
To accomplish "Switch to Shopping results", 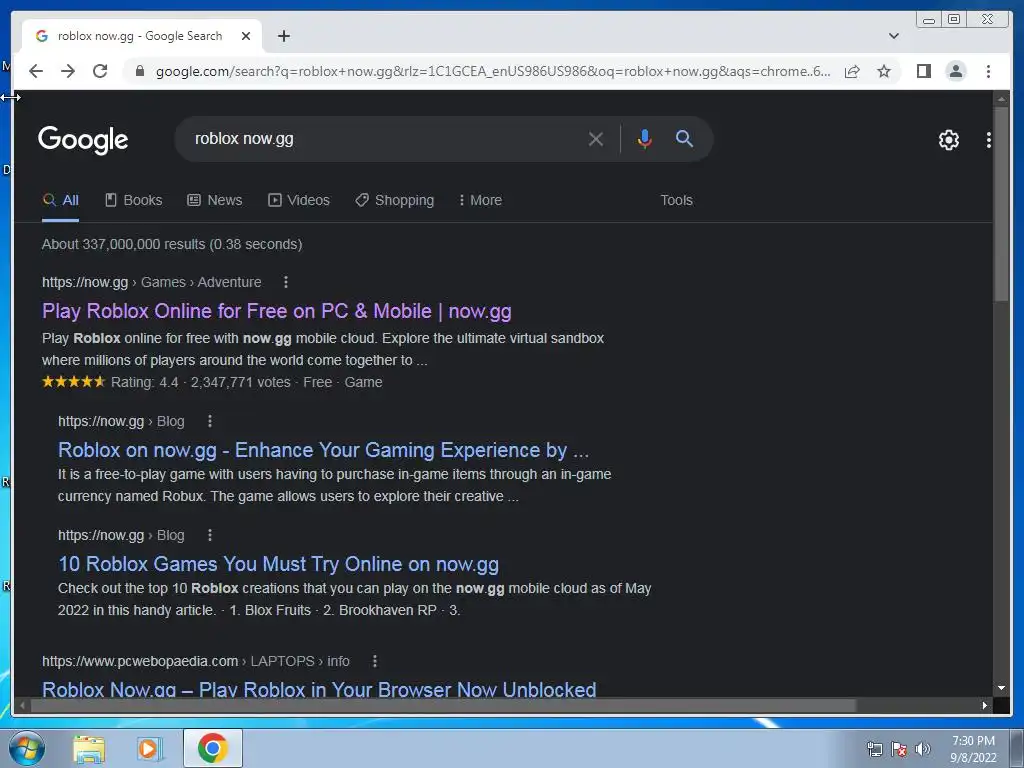I will pos(394,200).
